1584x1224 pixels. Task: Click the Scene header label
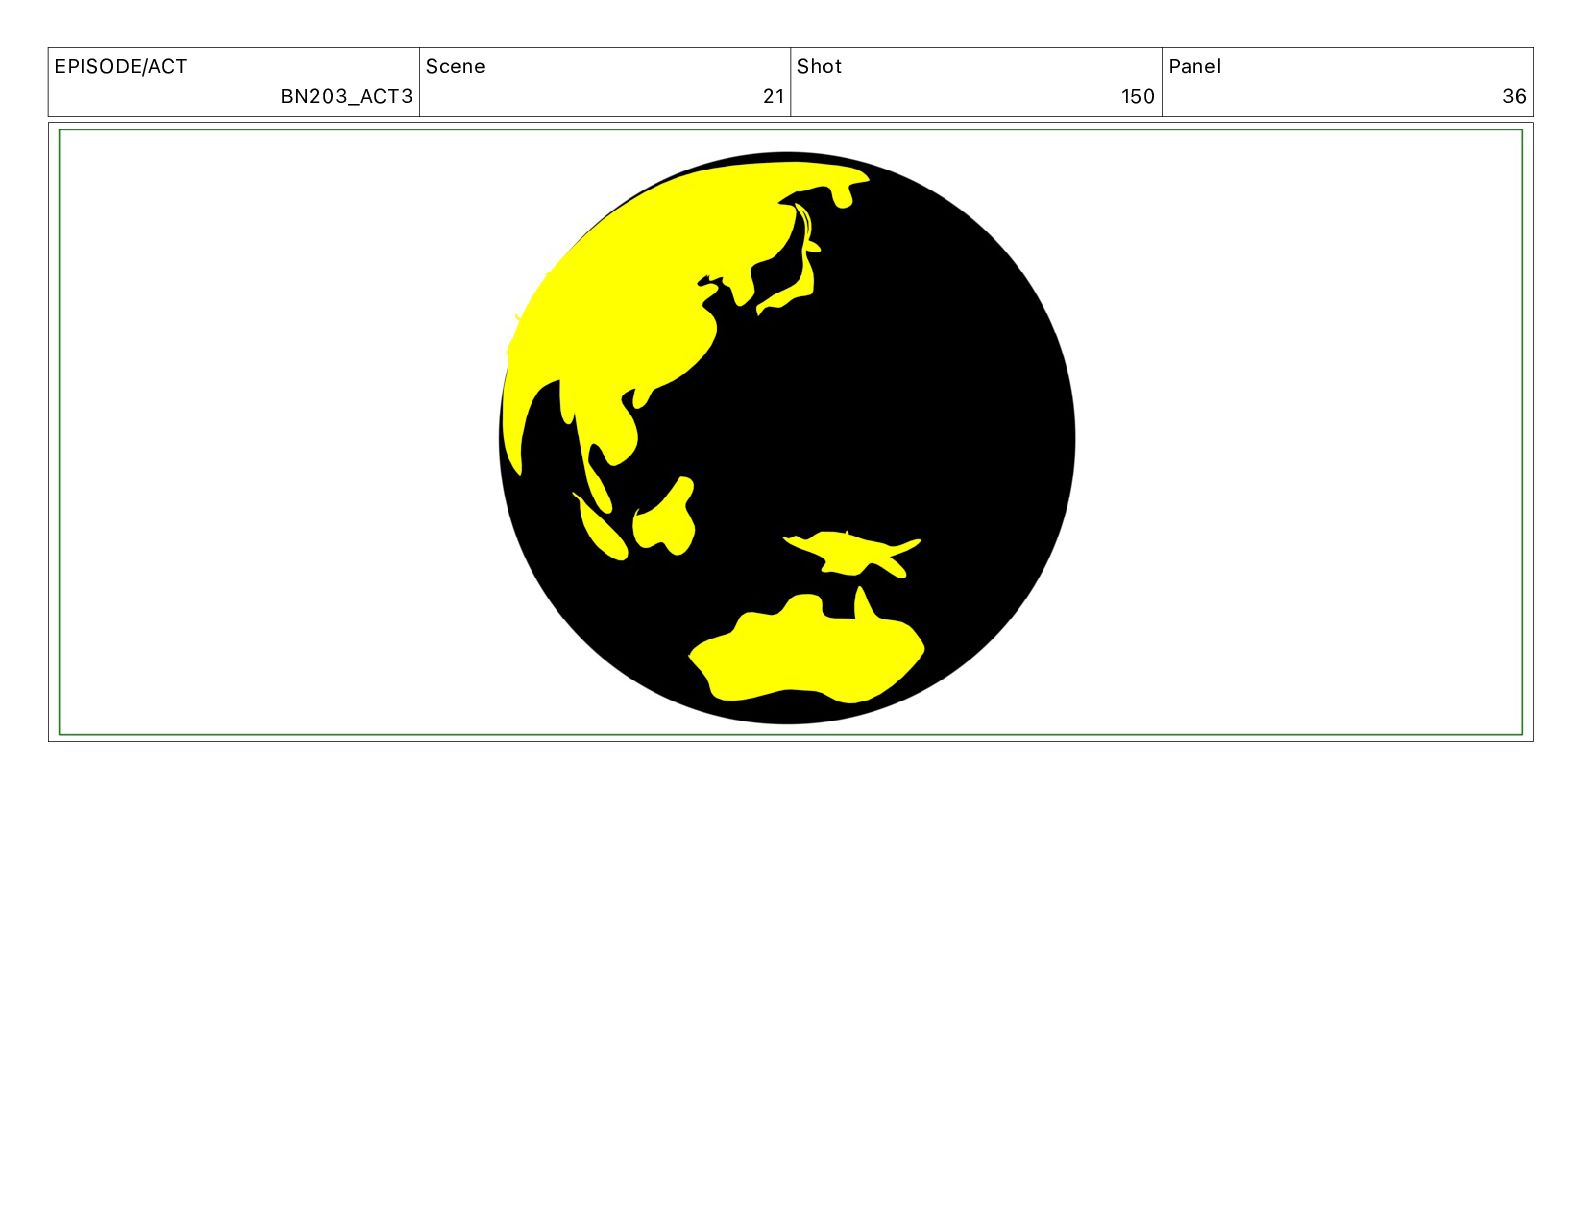pos(456,67)
